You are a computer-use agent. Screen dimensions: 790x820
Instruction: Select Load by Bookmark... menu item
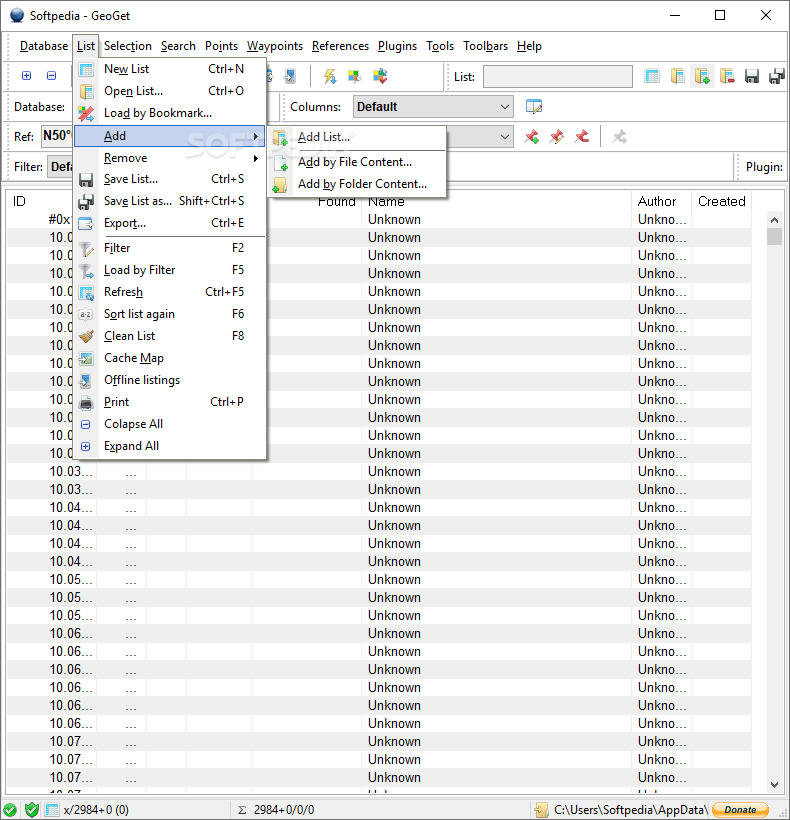(170, 113)
